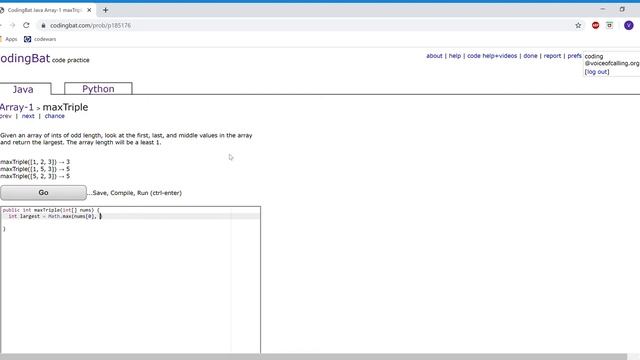Image resolution: width=640 pixels, height=360 pixels.
Task: Open the green extension icon in toolbar
Action: point(609,25)
